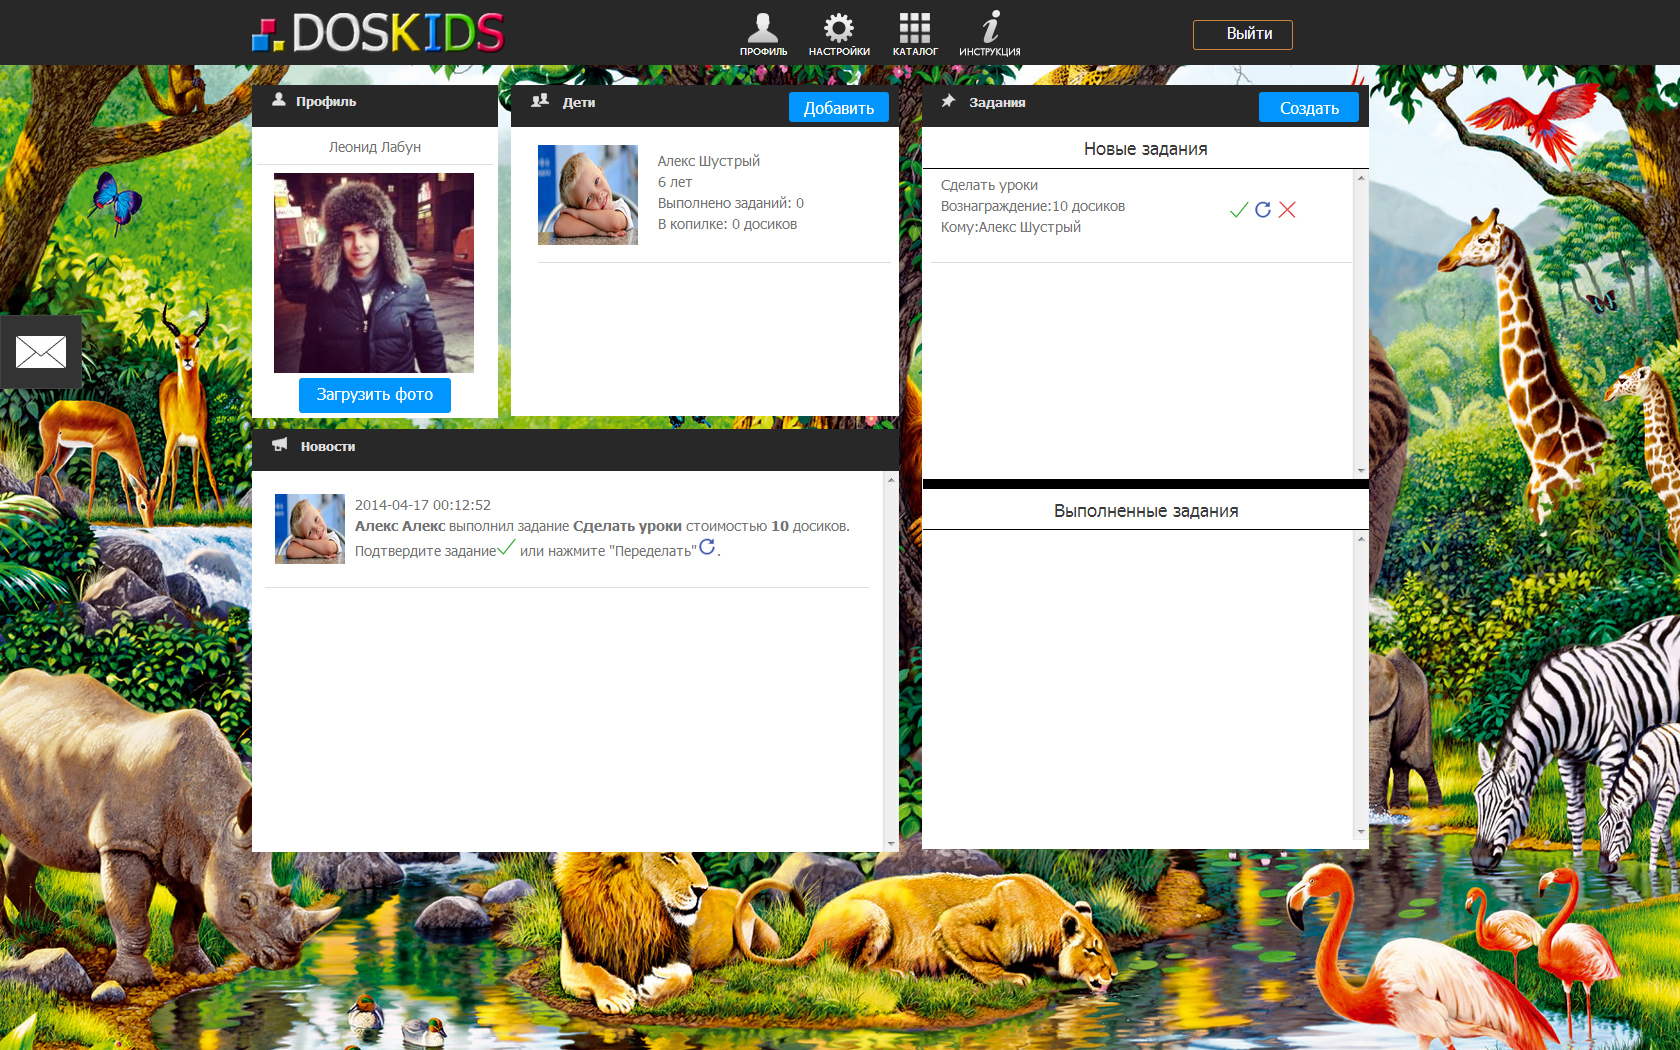
Task: Click the text Вознаграждение:10 досиков
Action: click(1033, 206)
